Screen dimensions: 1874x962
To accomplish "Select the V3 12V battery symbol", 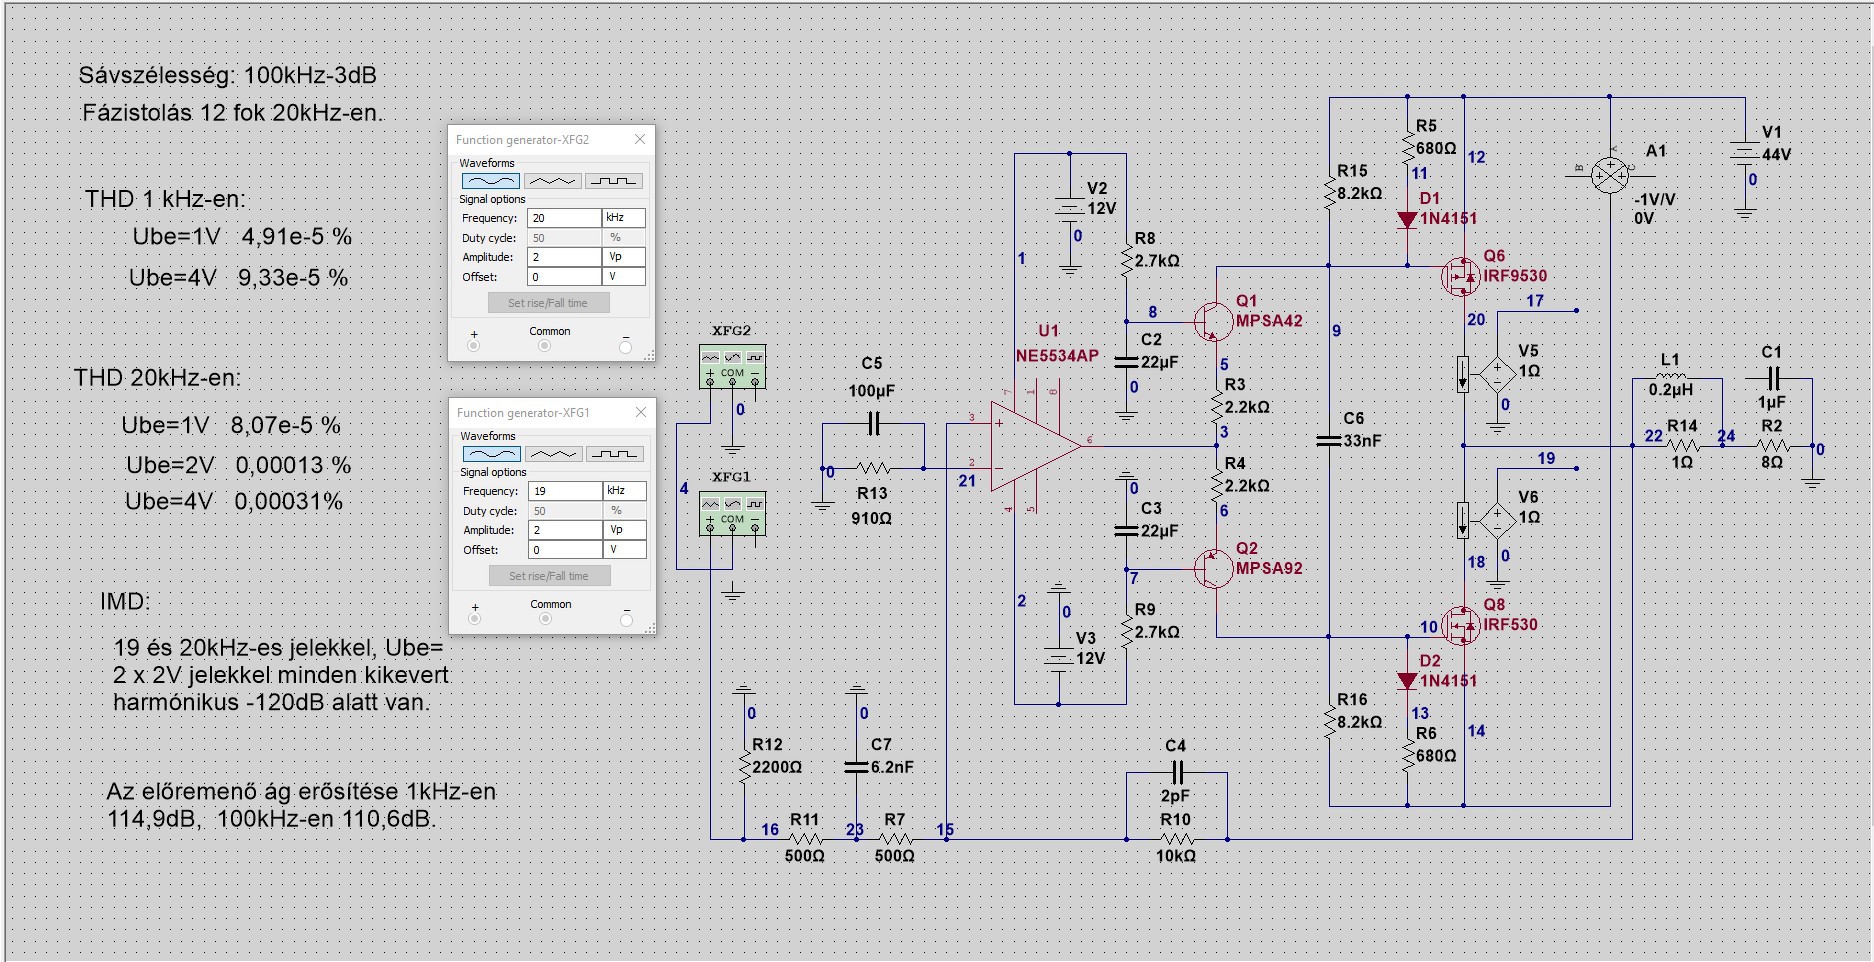I will 1059,658.
